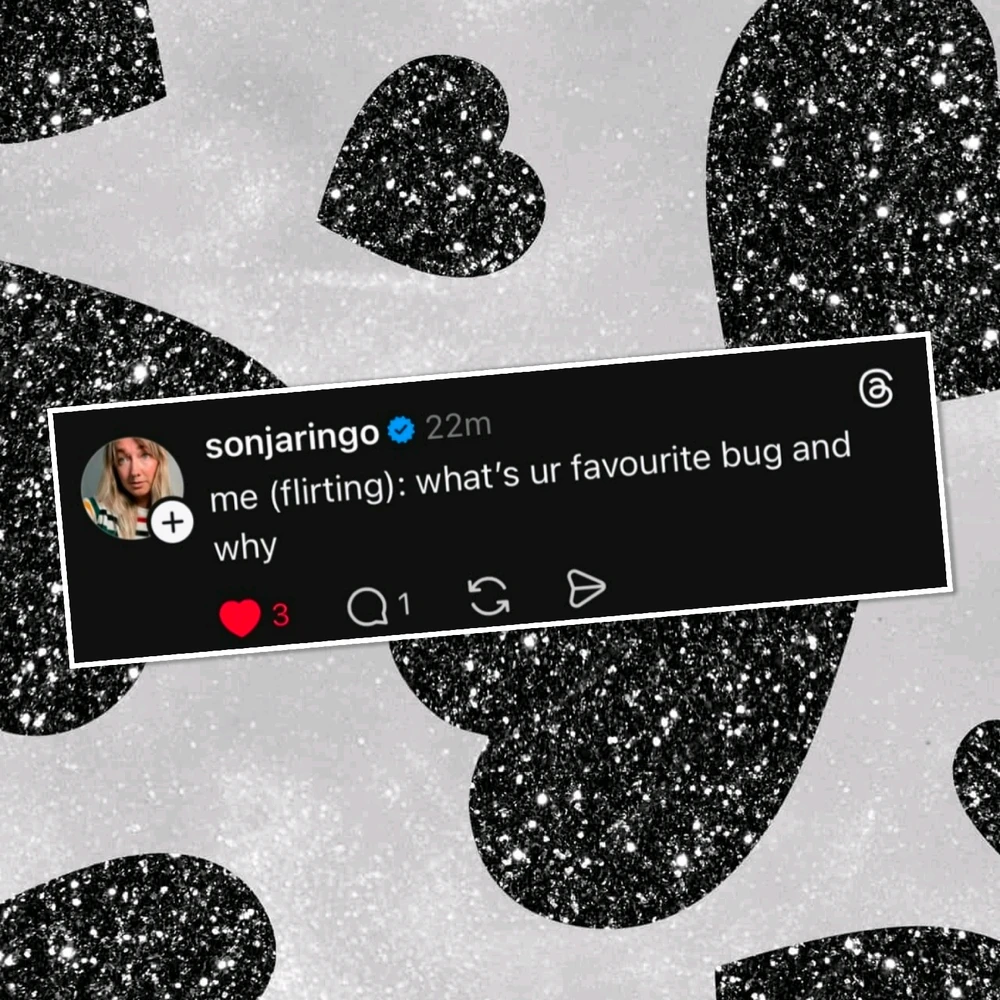
Task: Open the sonjaringo username link
Action: click(292, 439)
